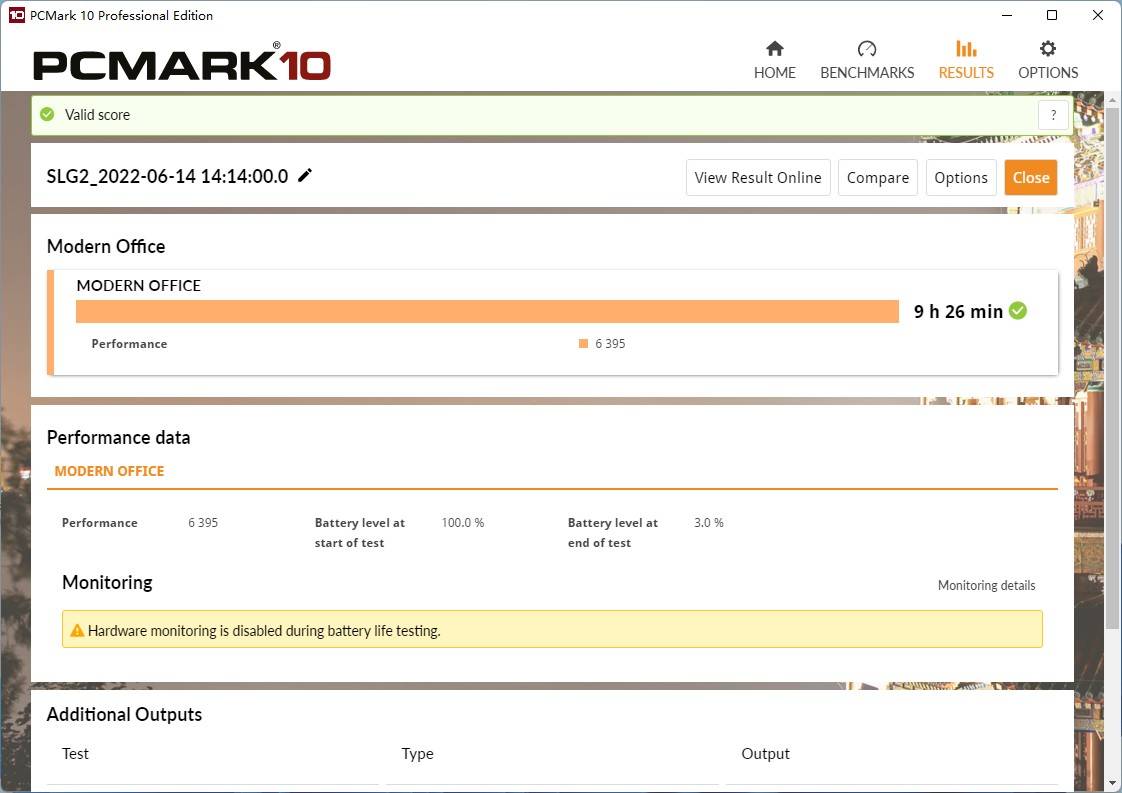Click the warning triangle icon in monitoring notice
Image resolution: width=1122 pixels, height=793 pixels.
click(77, 631)
